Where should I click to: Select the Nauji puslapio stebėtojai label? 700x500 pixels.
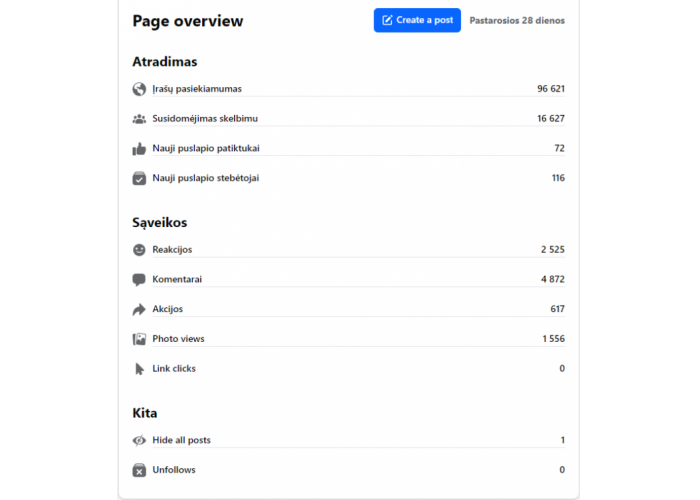click(206, 178)
